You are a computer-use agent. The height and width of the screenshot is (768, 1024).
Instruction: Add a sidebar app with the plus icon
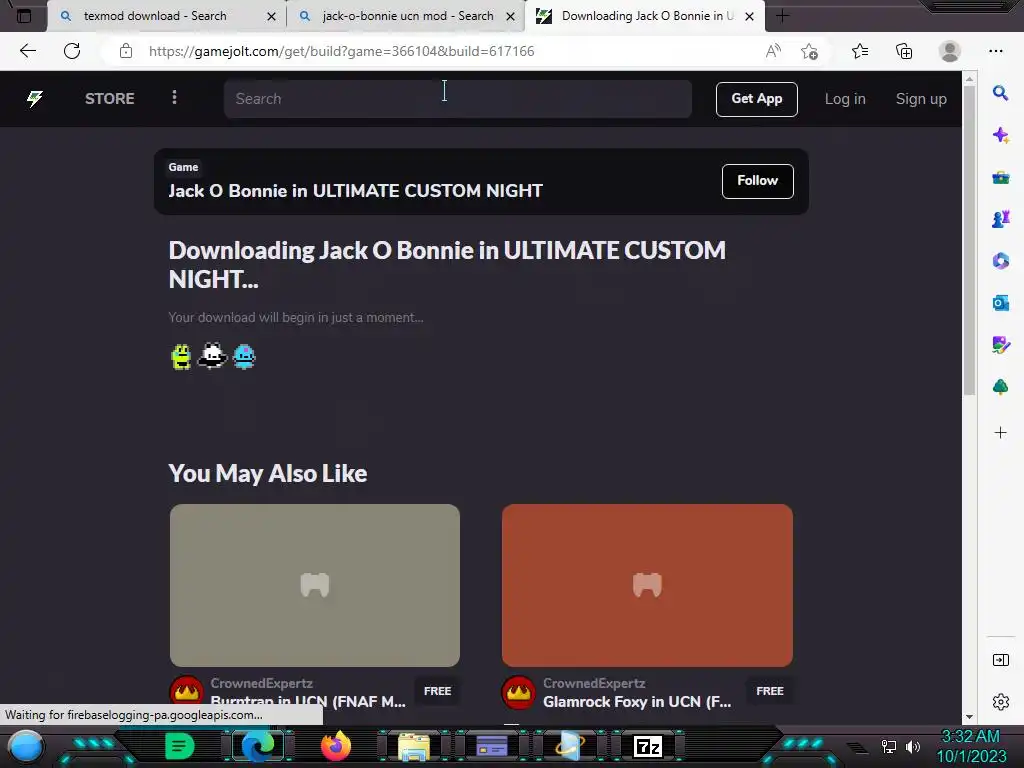[1000, 432]
